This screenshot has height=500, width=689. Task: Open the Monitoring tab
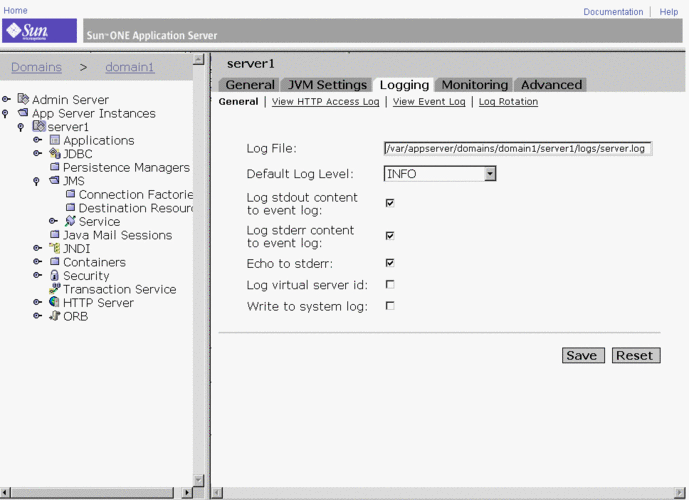click(x=475, y=84)
